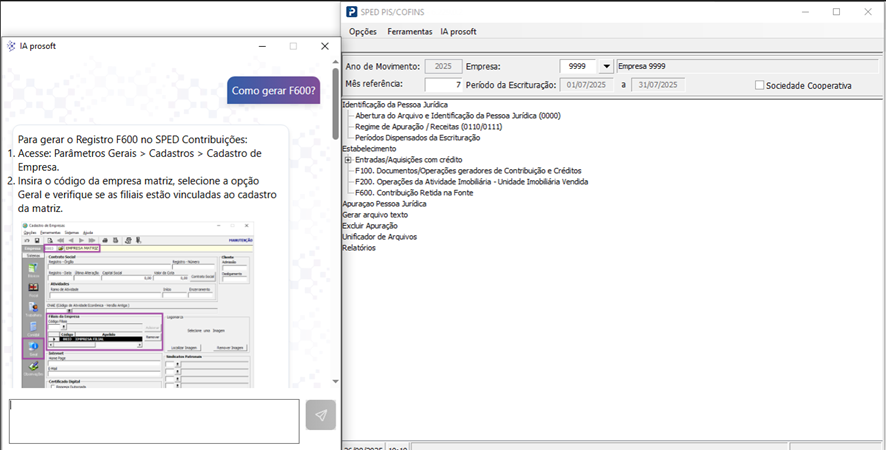
Task: Select Abertura do Arquivo e Identificação (0000)
Action: point(458,115)
